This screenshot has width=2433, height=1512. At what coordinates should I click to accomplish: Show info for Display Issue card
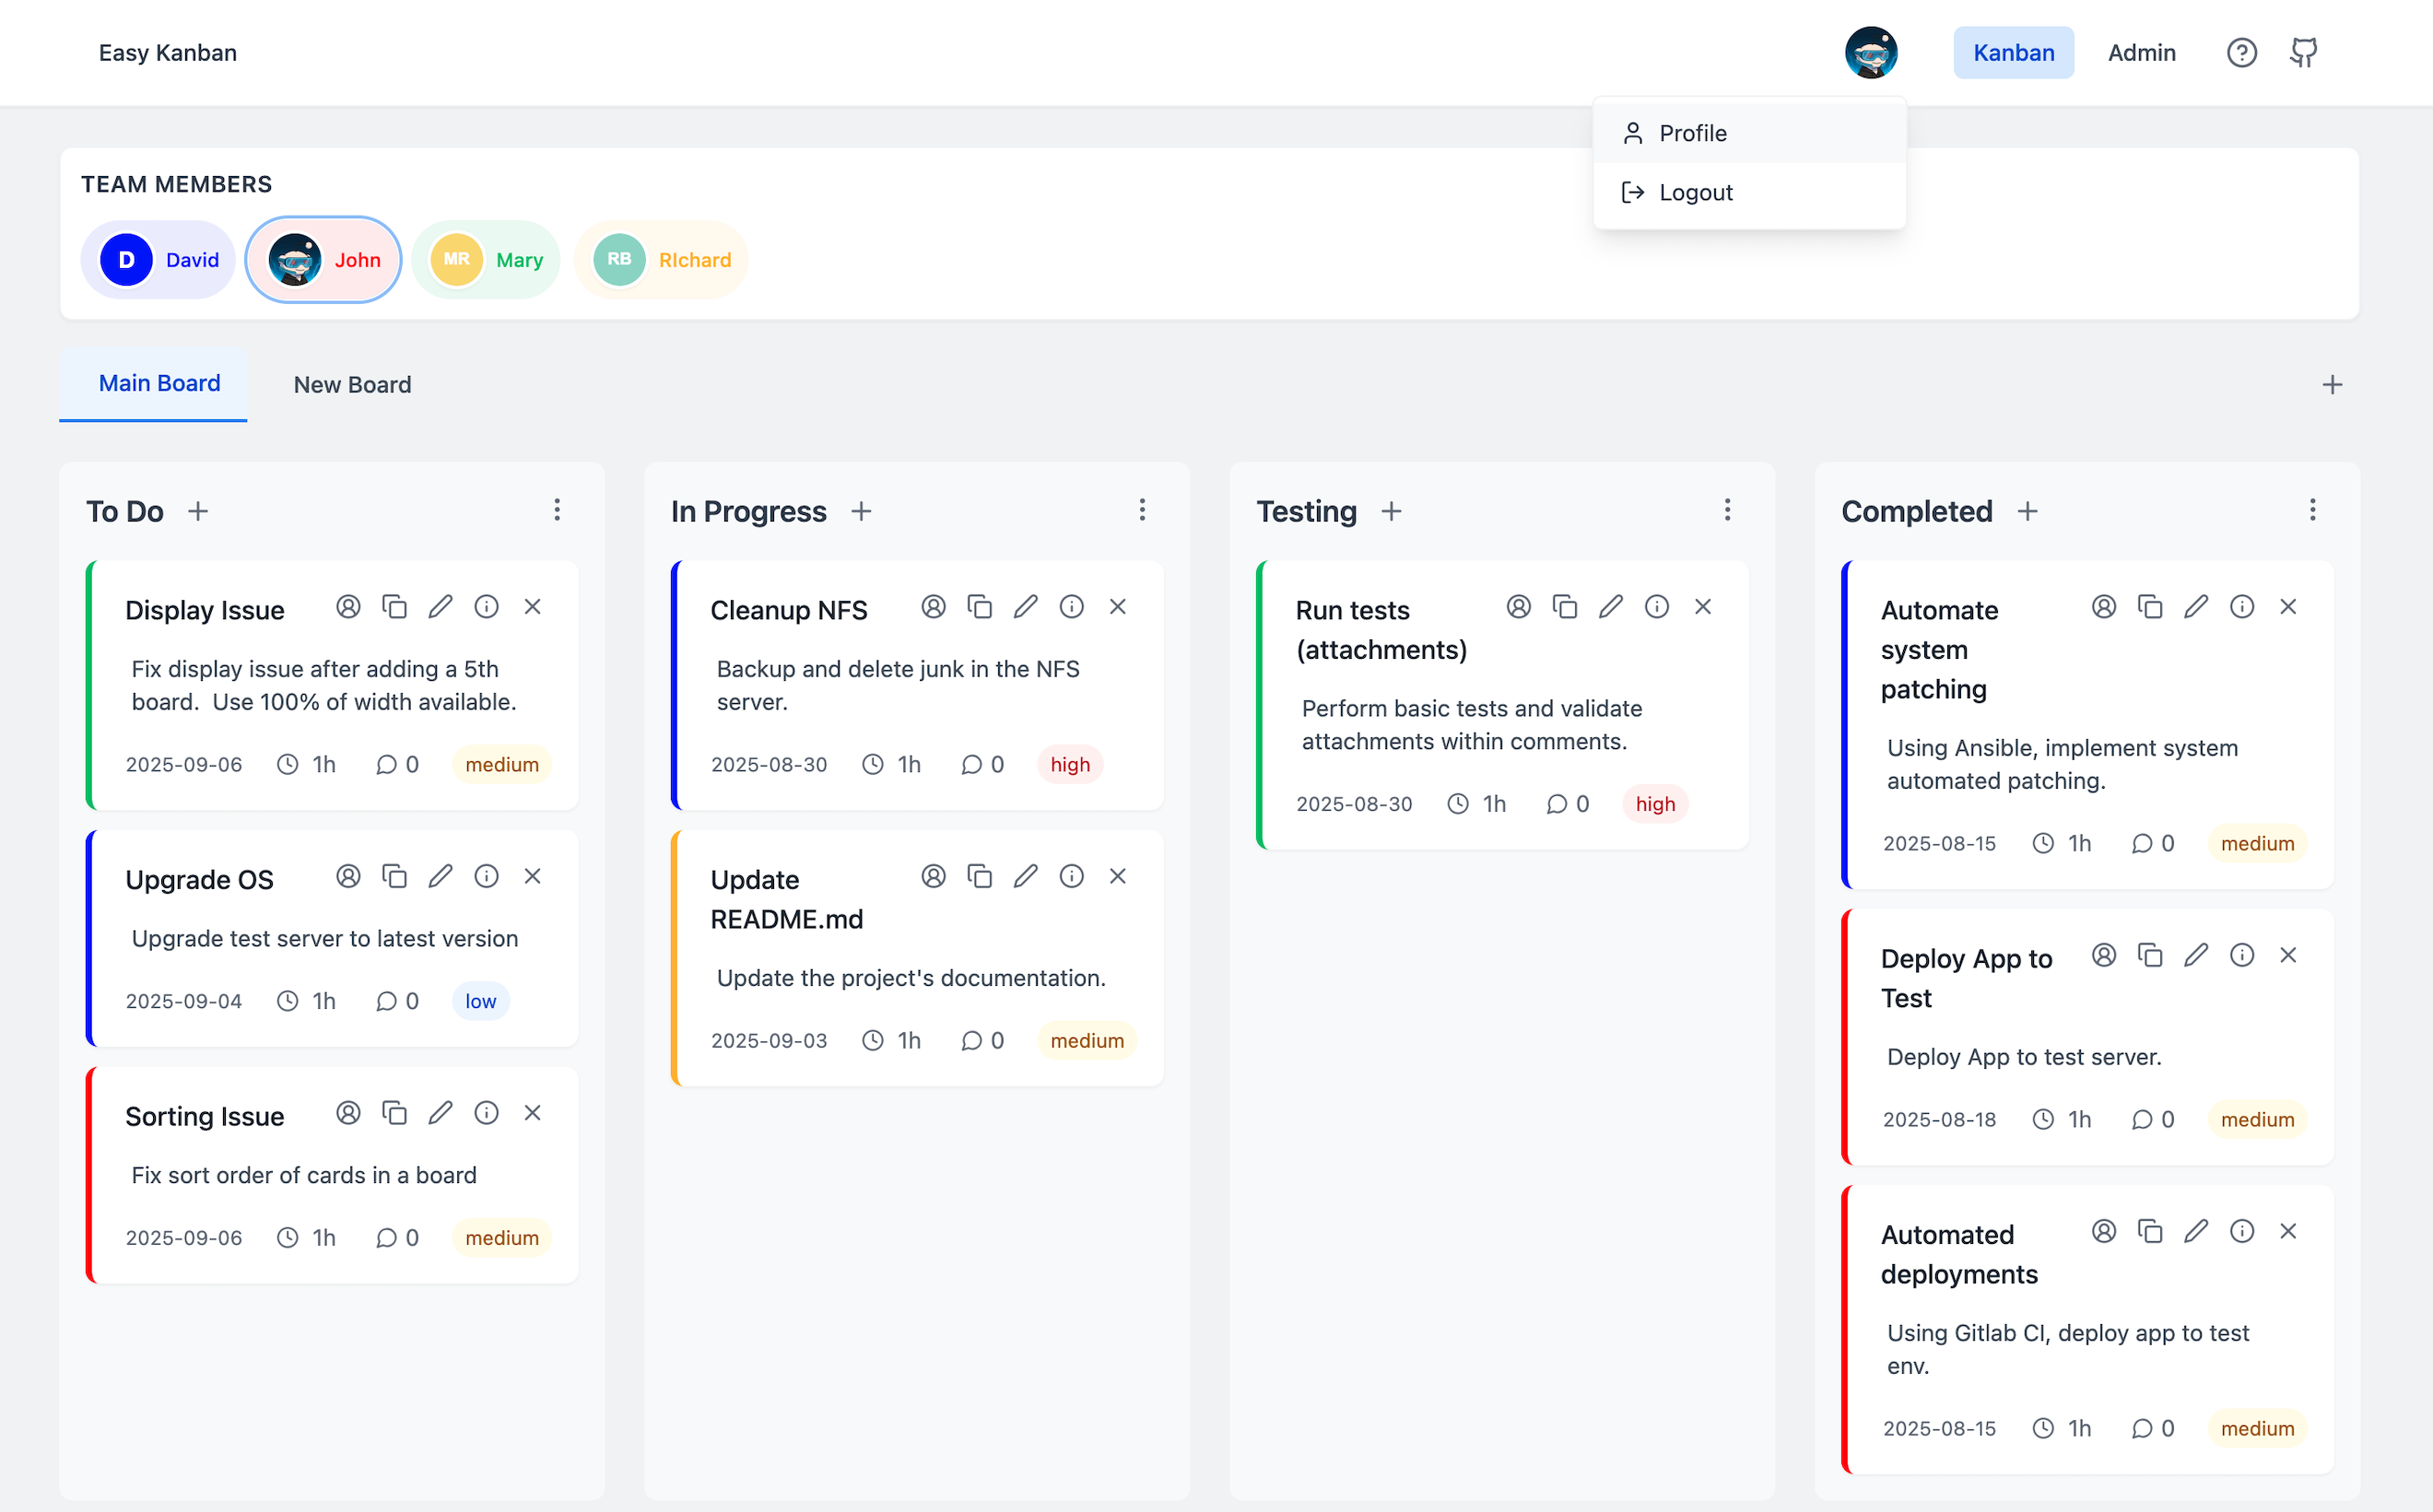(x=486, y=606)
